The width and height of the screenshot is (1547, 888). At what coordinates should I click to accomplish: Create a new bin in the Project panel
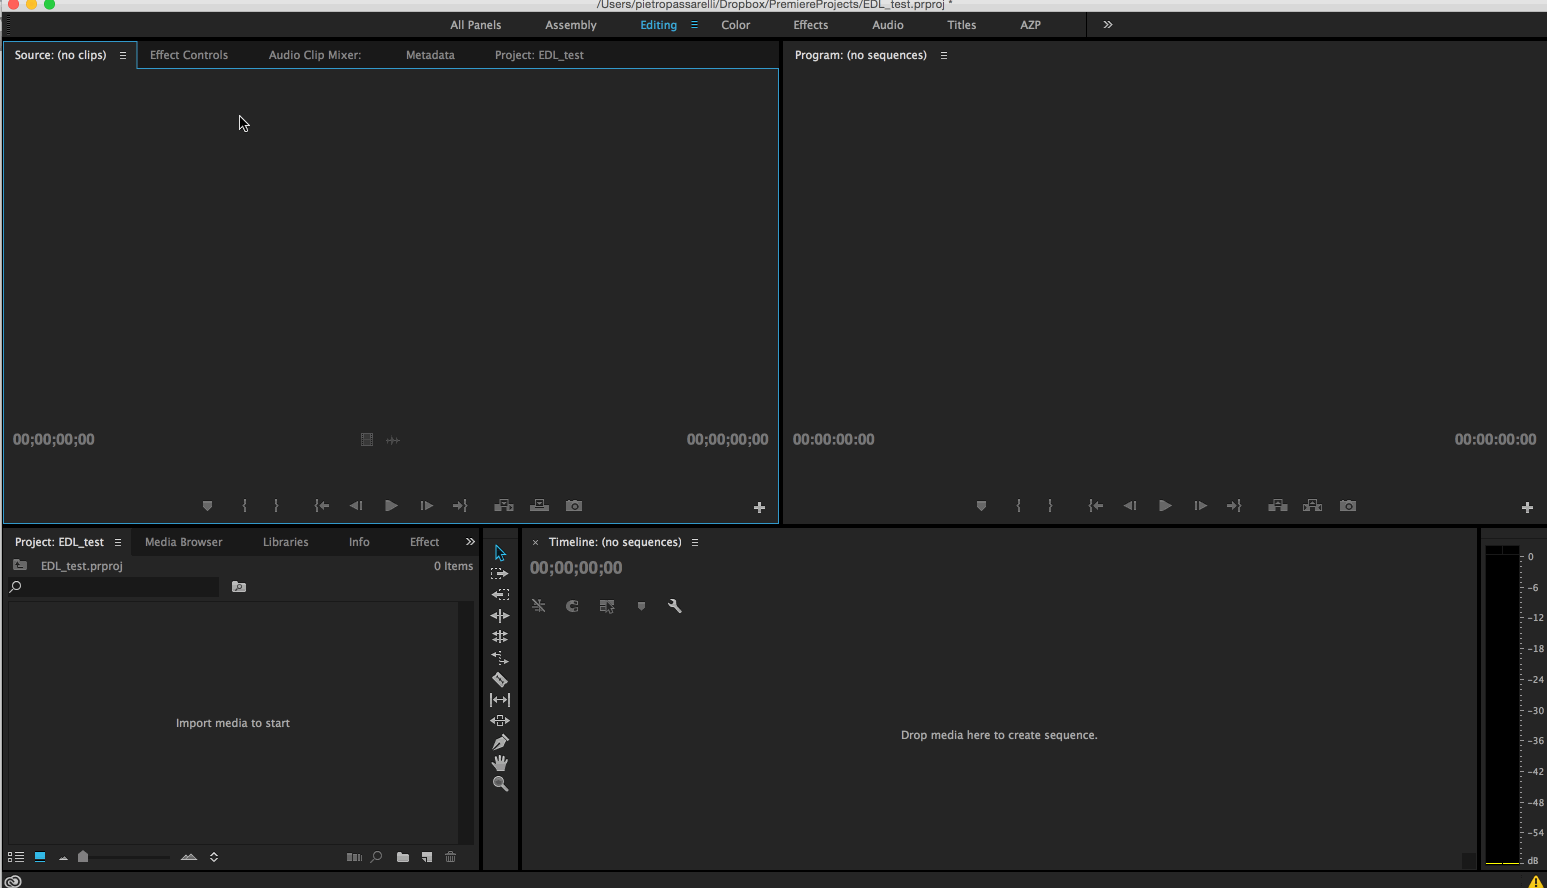(x=402, y=857)
